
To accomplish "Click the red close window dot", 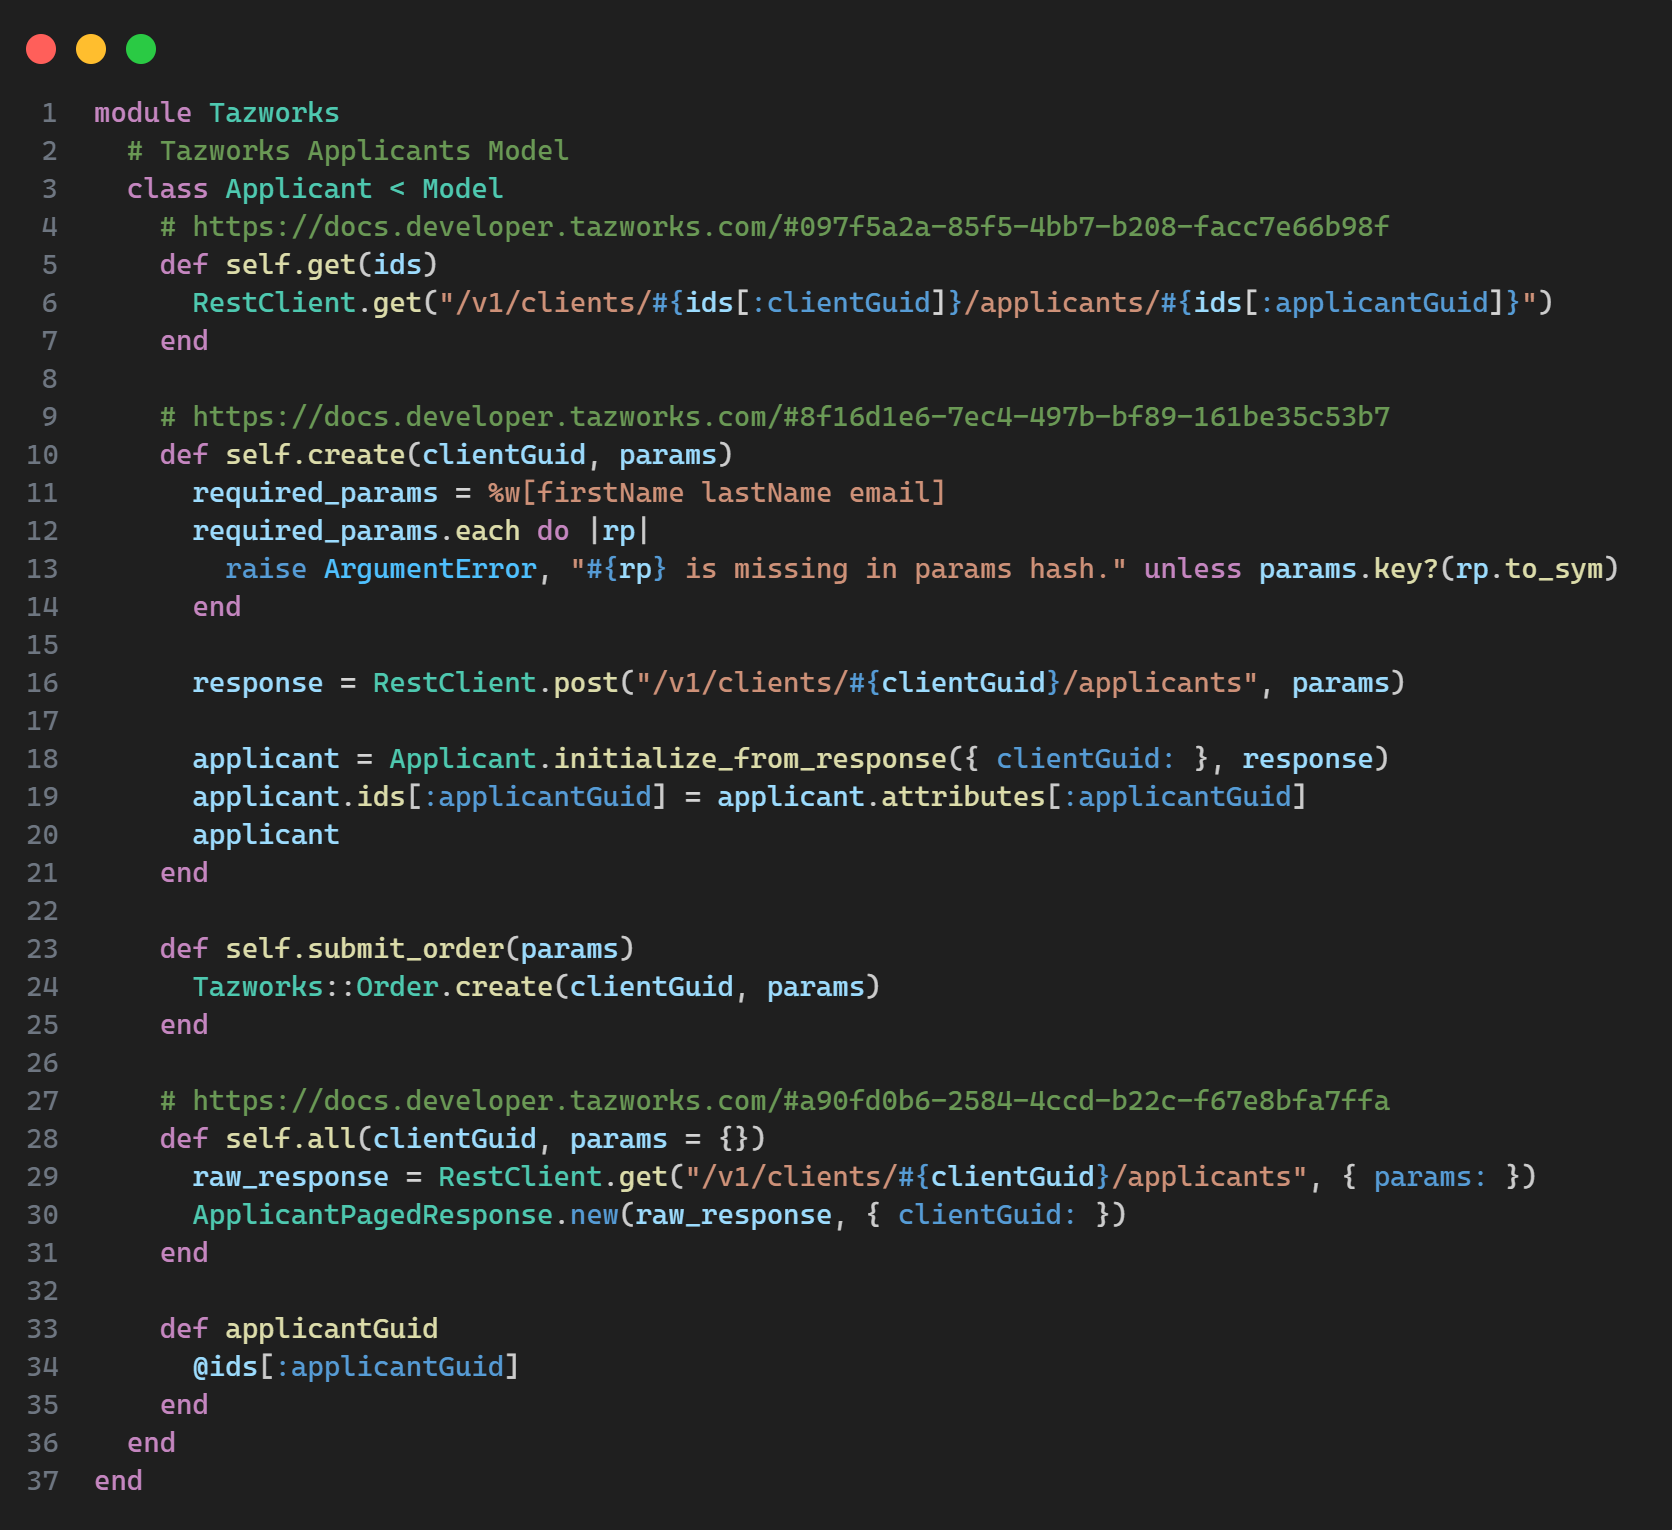I will click(x=41, y=49).
